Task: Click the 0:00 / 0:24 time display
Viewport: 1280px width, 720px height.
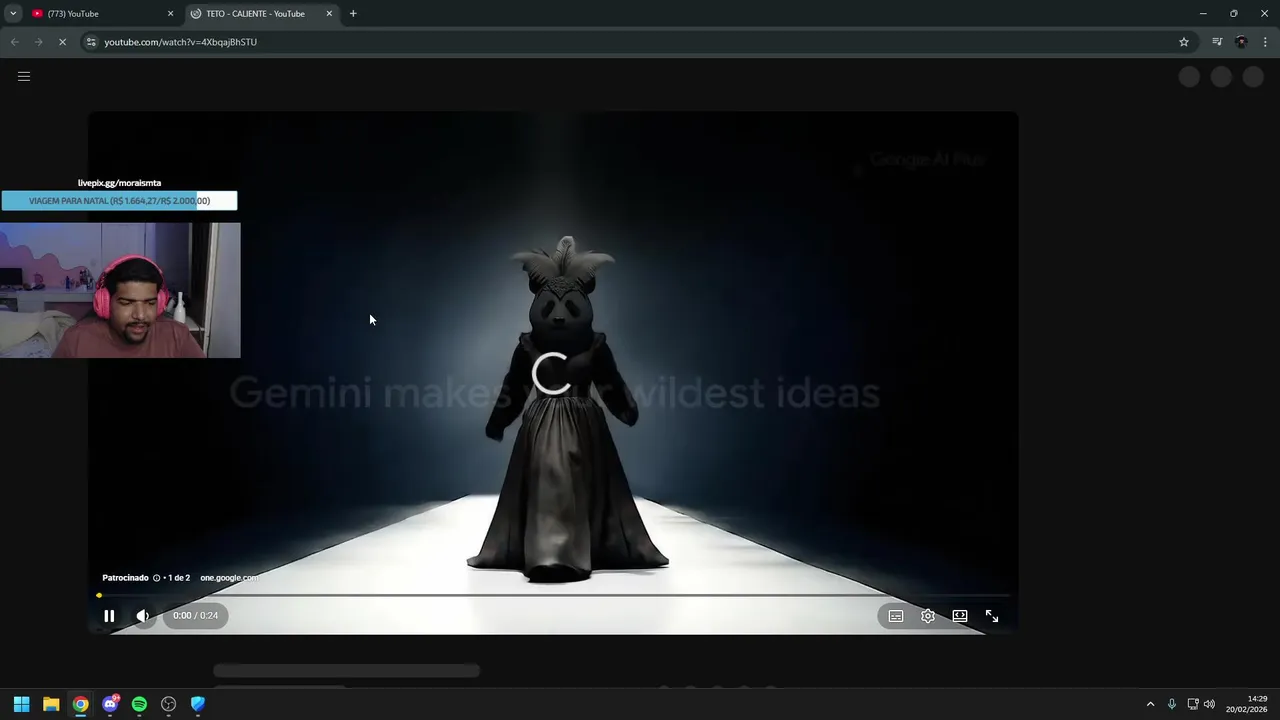Action: tap(195, 616)
